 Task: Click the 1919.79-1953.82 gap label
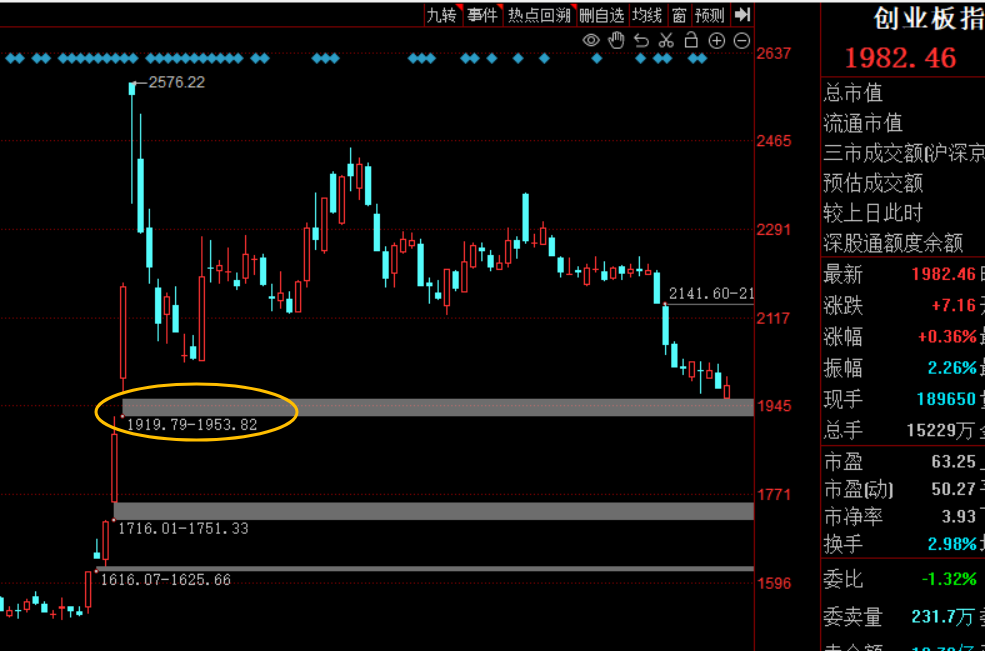coord(192,425)
